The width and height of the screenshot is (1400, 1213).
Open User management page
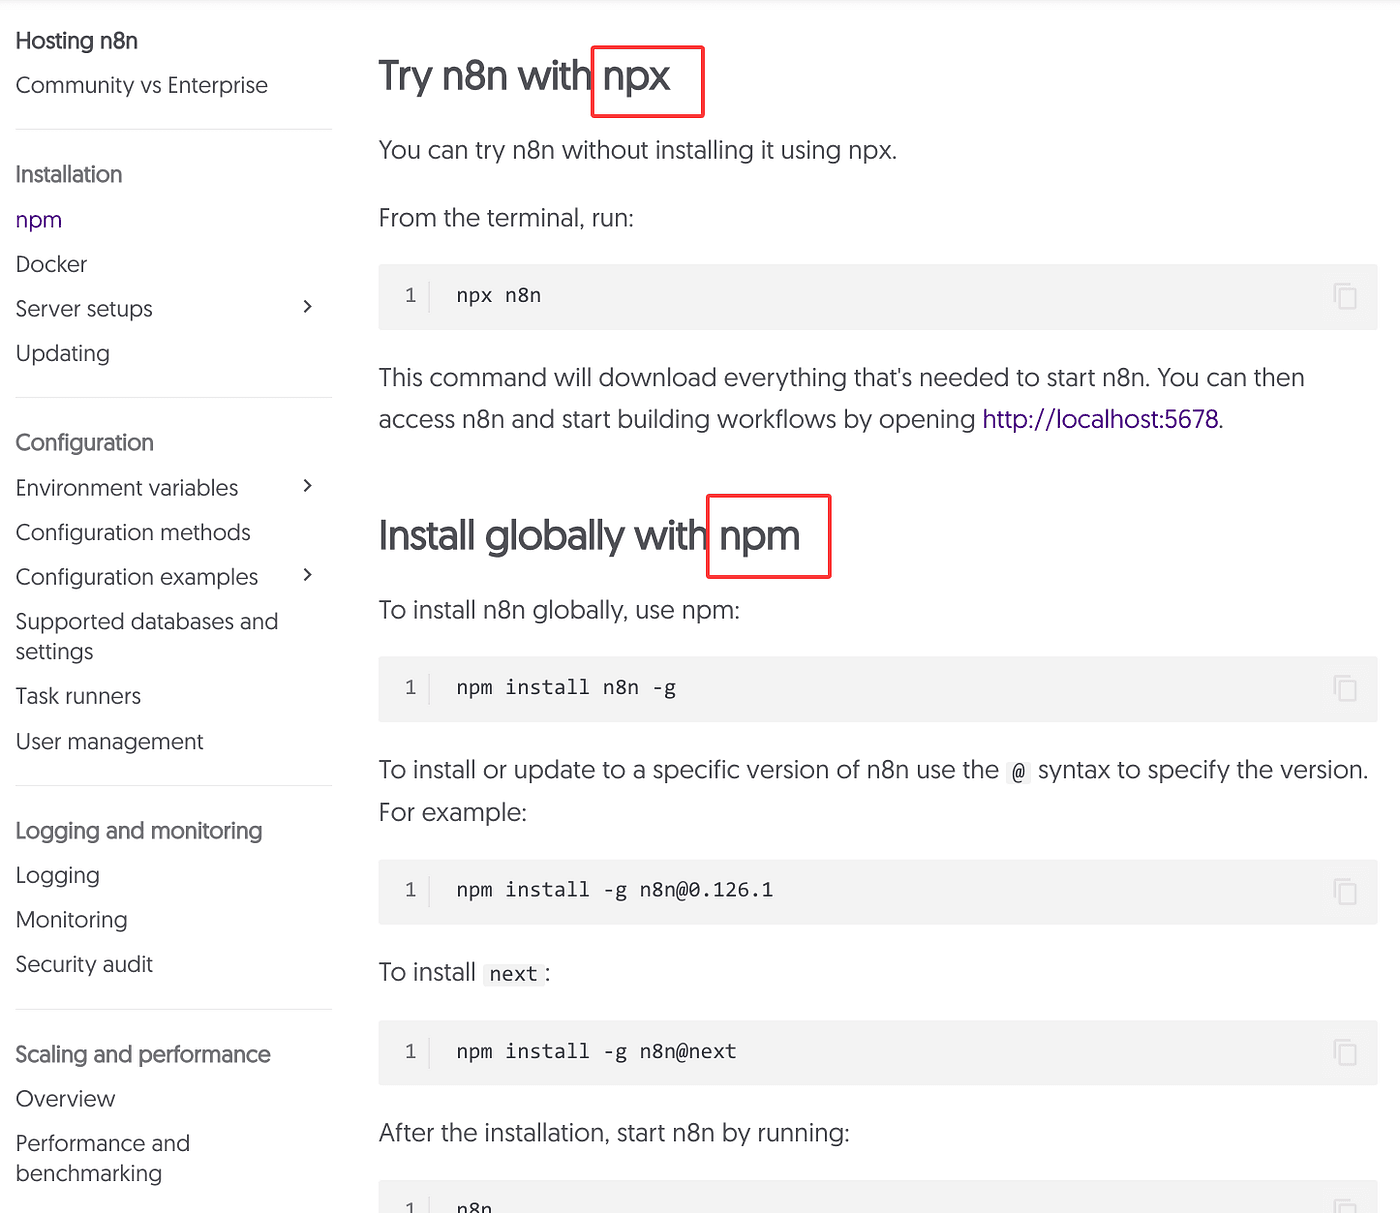[109, 741]
